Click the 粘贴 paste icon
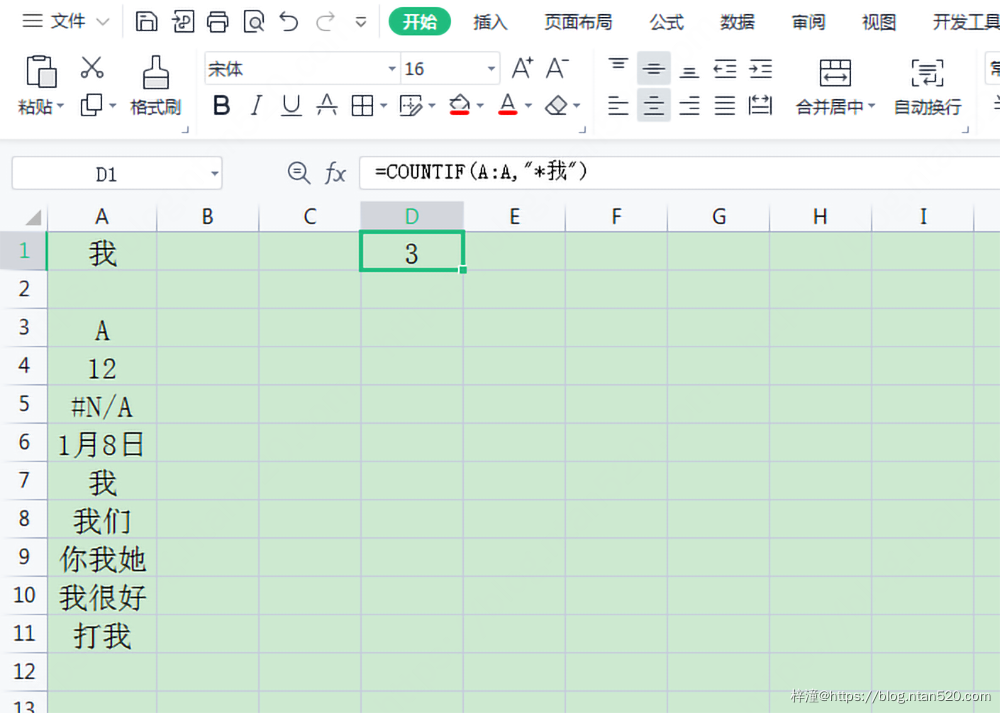1000x713 pixels. click(x=41, y=71)
